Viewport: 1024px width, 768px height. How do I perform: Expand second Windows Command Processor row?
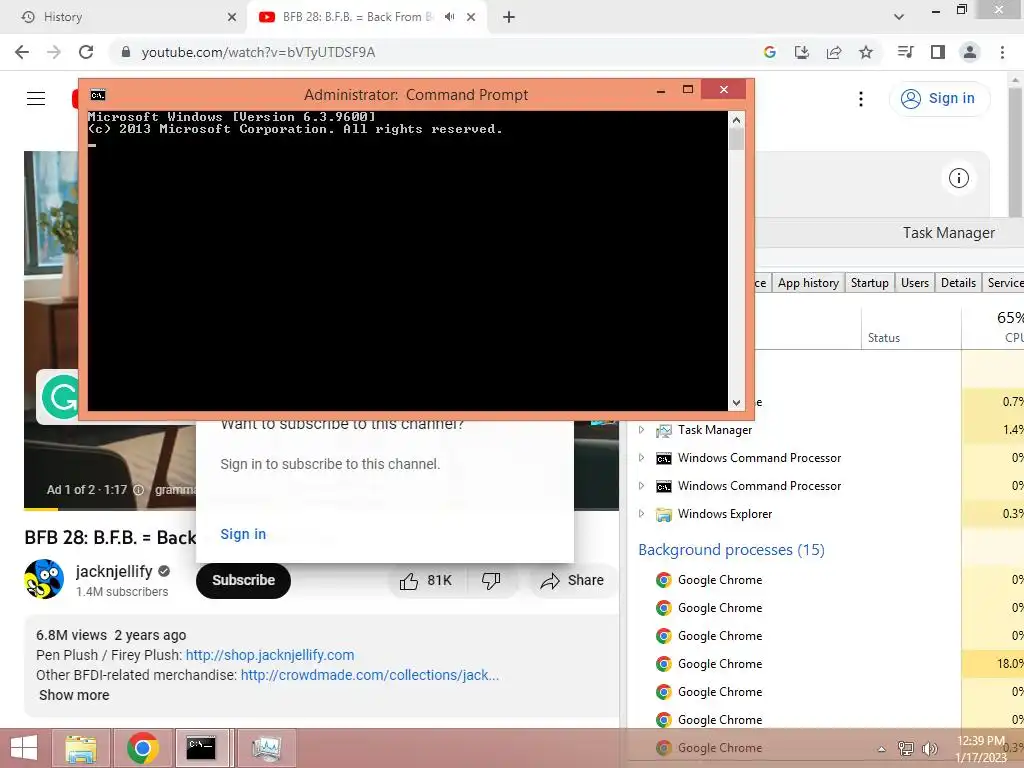[641, 486]
